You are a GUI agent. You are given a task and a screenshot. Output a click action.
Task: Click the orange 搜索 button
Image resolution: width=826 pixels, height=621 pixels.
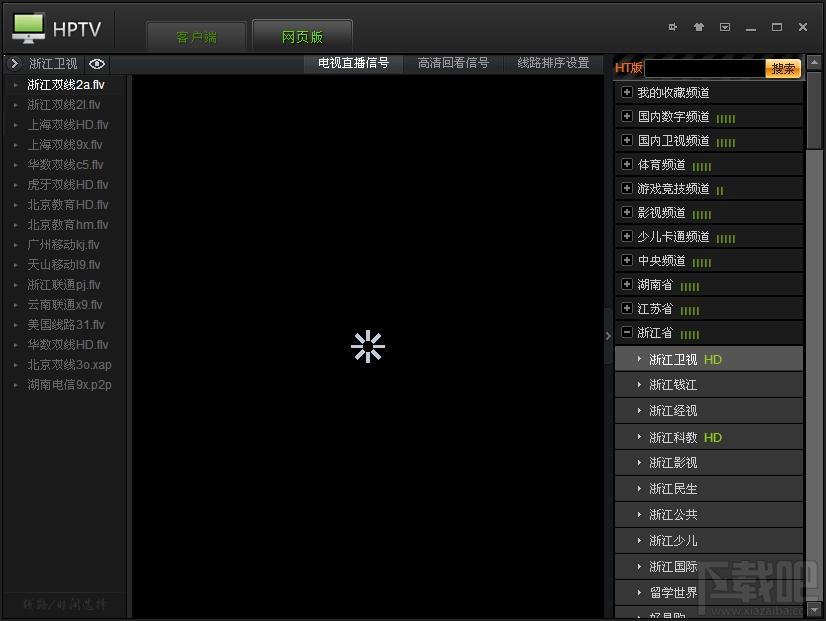tap(783, 68)
